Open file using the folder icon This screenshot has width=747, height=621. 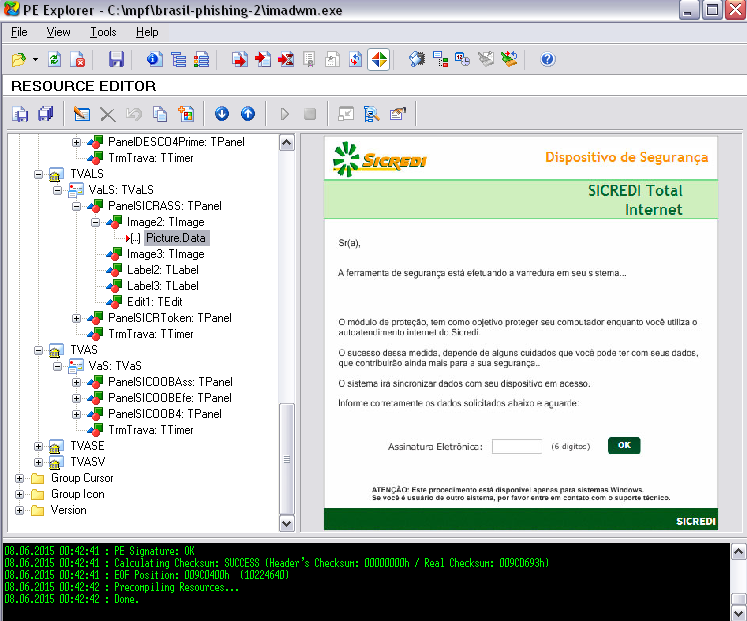(x=19, y=60)
